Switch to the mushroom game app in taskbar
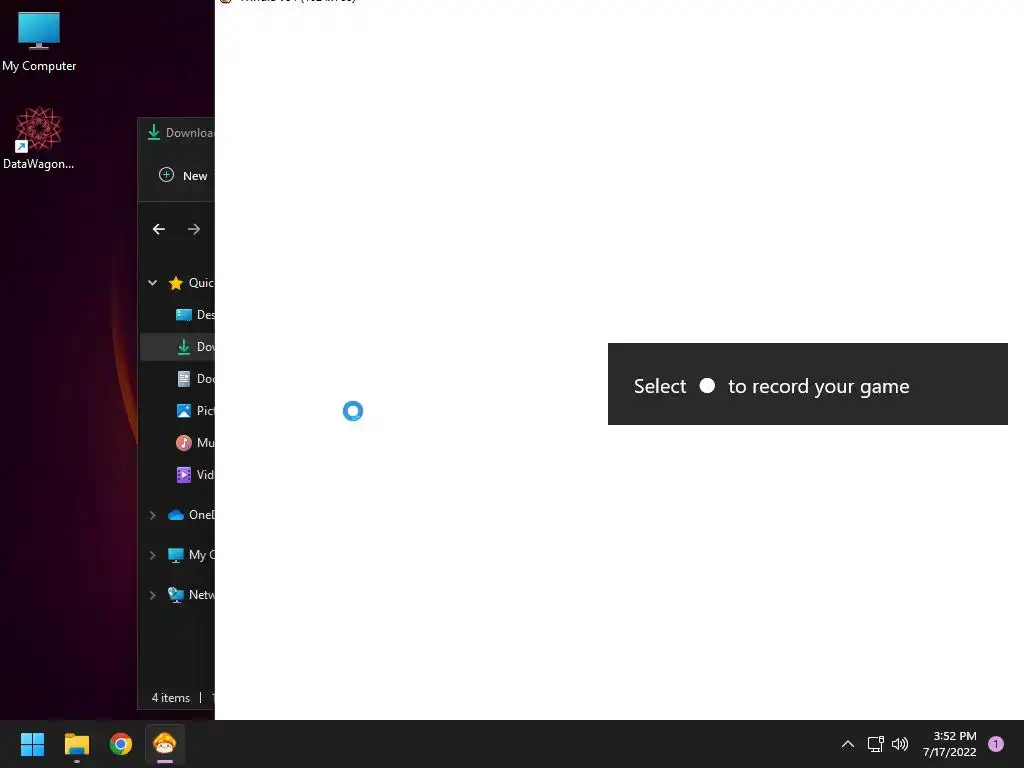This screenshot has width=1024, height=768. [165, 744]
